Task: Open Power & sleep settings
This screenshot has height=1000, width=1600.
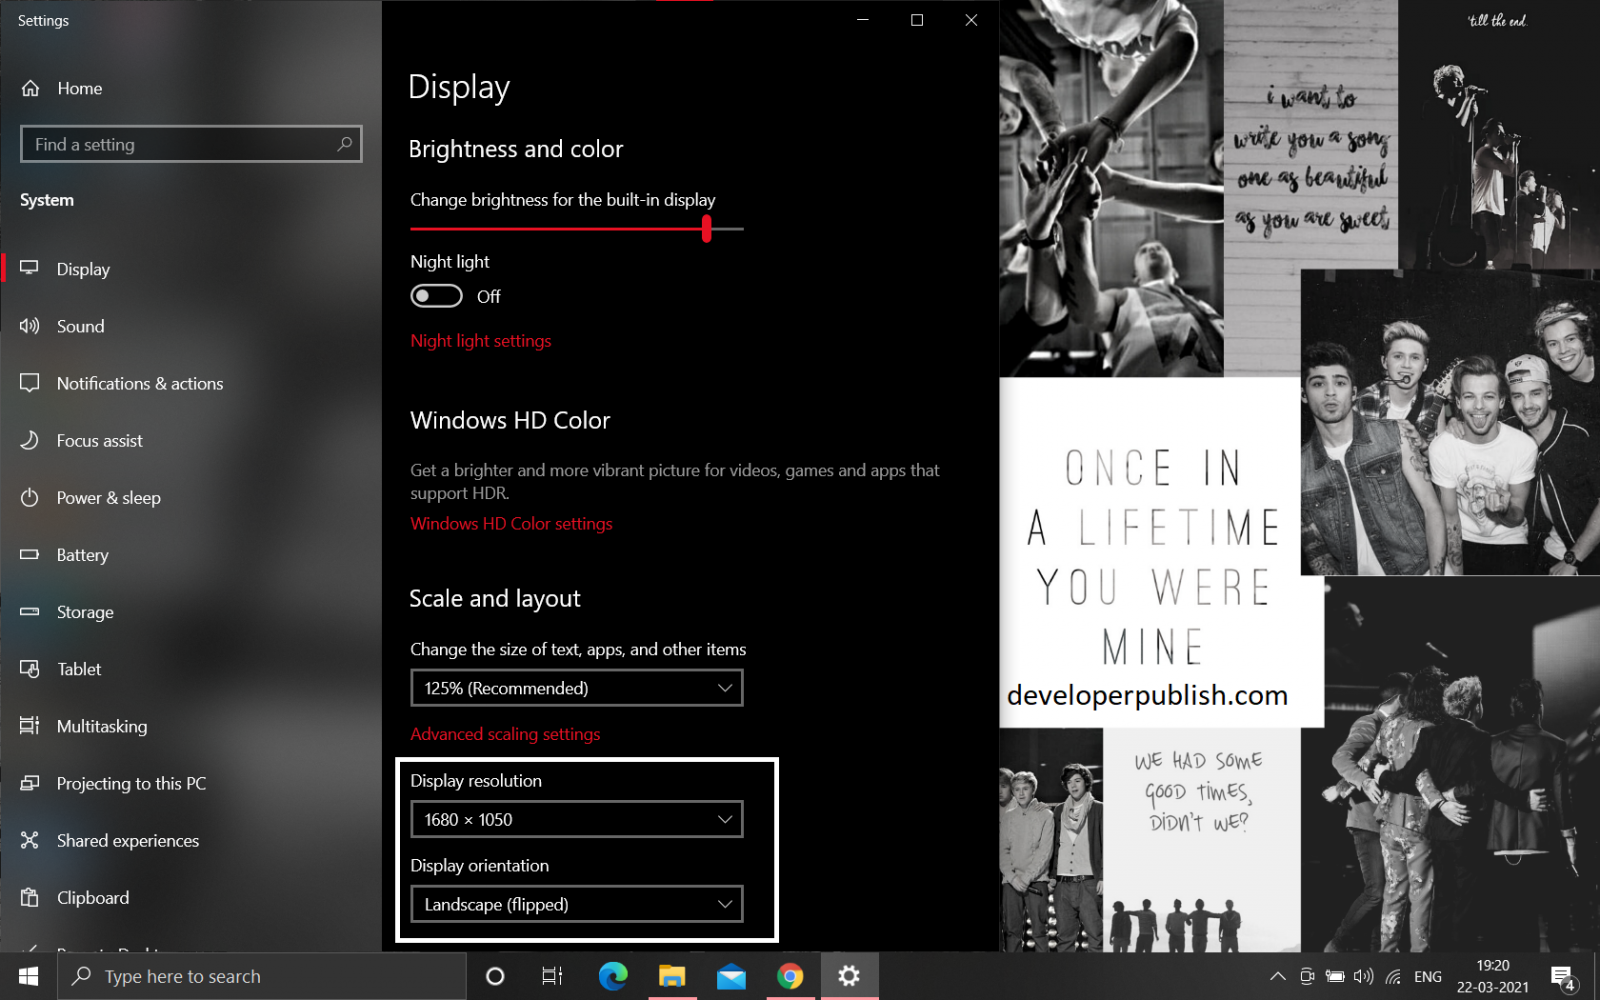Action: 110,497
